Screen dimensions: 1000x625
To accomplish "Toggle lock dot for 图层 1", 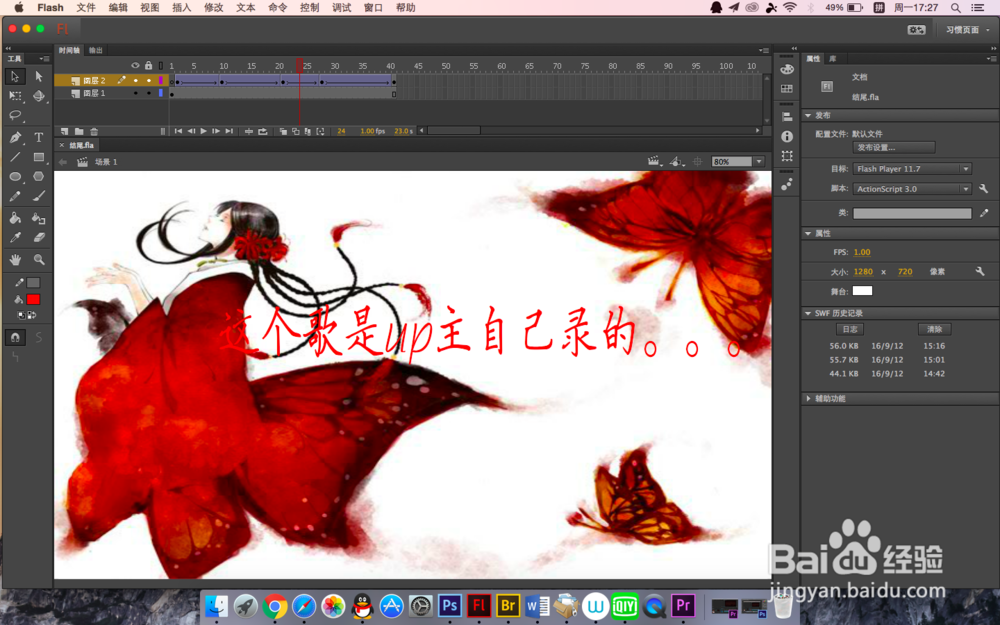I will pos(149,93).
